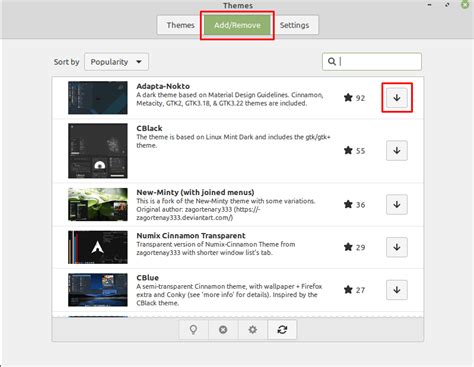
Task: Select the 'CBlack' title
Action: pyautogui.click(x=149, y=128)
